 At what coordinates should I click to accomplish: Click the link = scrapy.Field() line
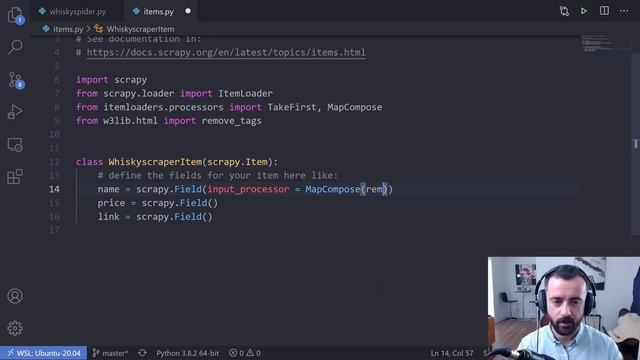pos(155,217)
